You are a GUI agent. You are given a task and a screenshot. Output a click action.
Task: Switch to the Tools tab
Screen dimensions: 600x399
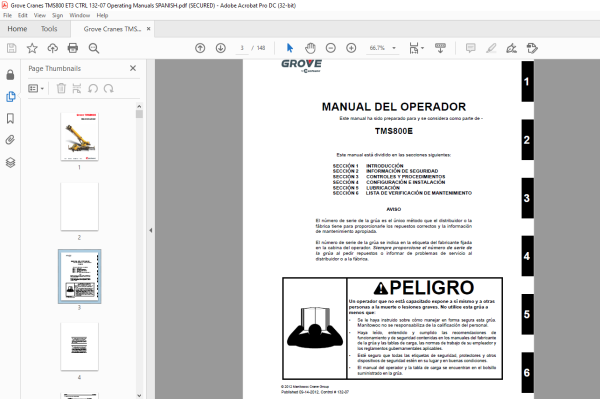[49, 29]
